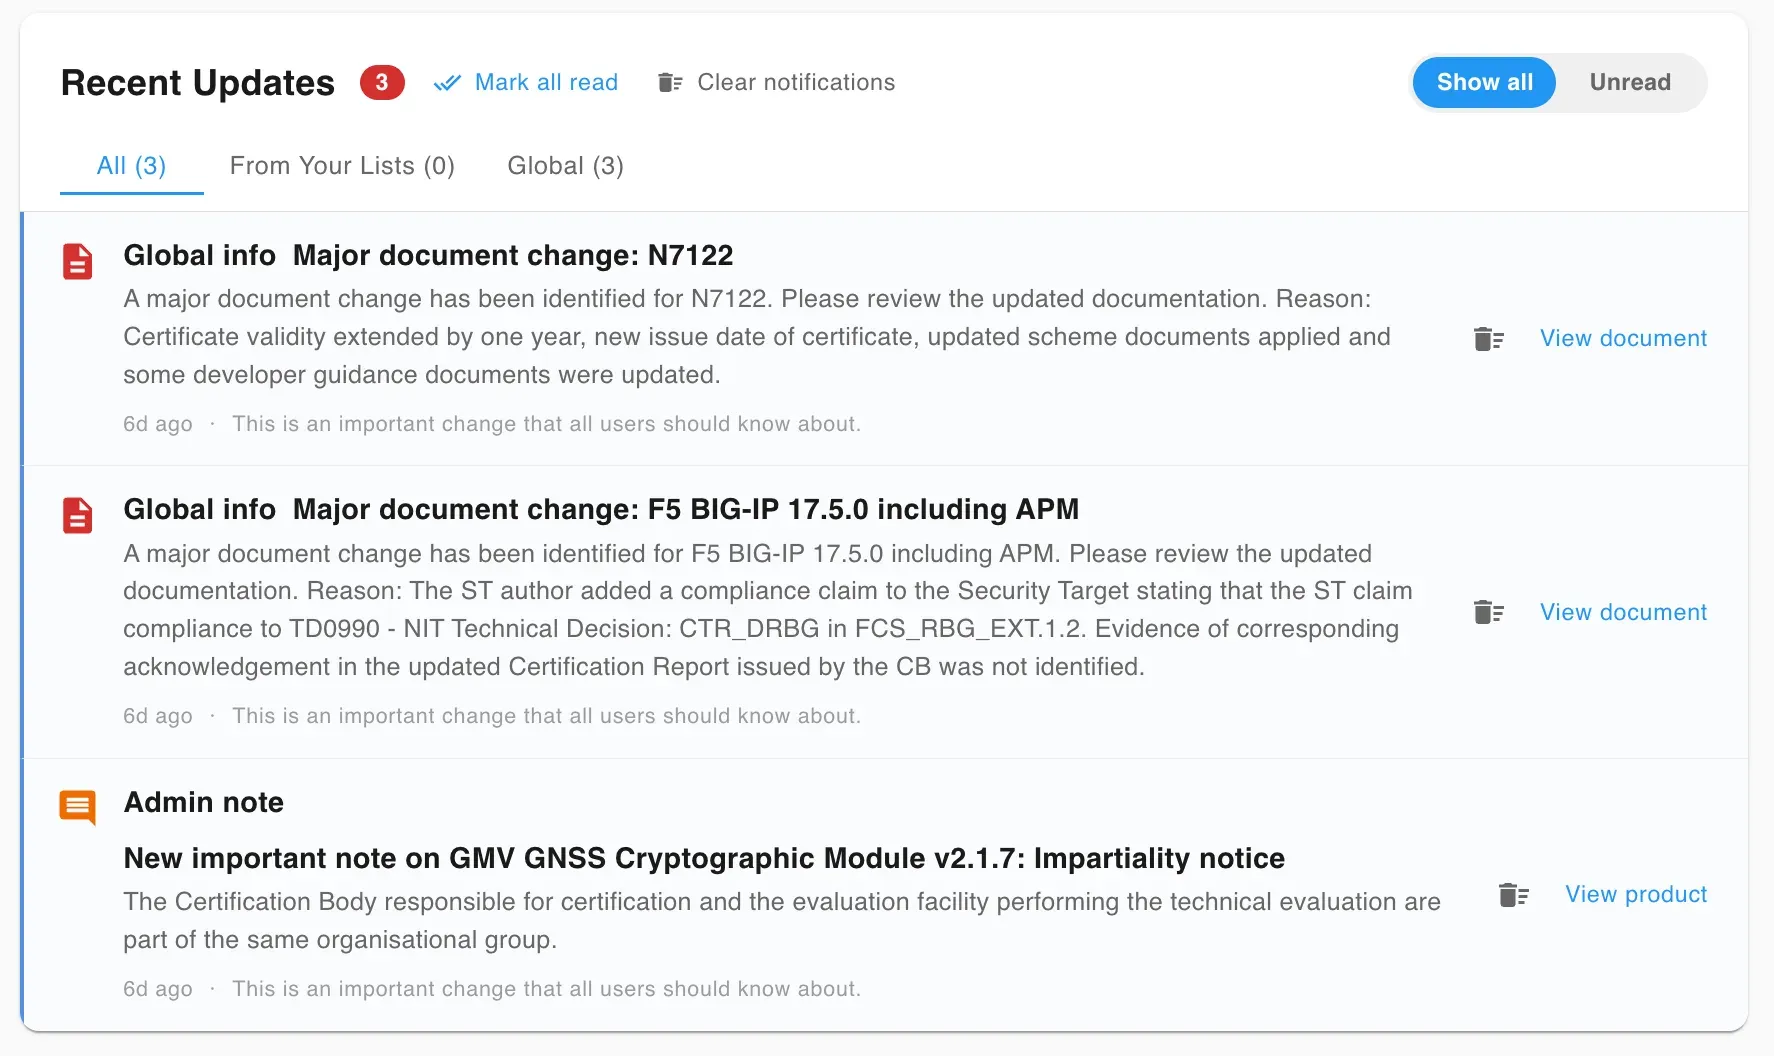Enable the Show all filter

(x=1483, y=82)
